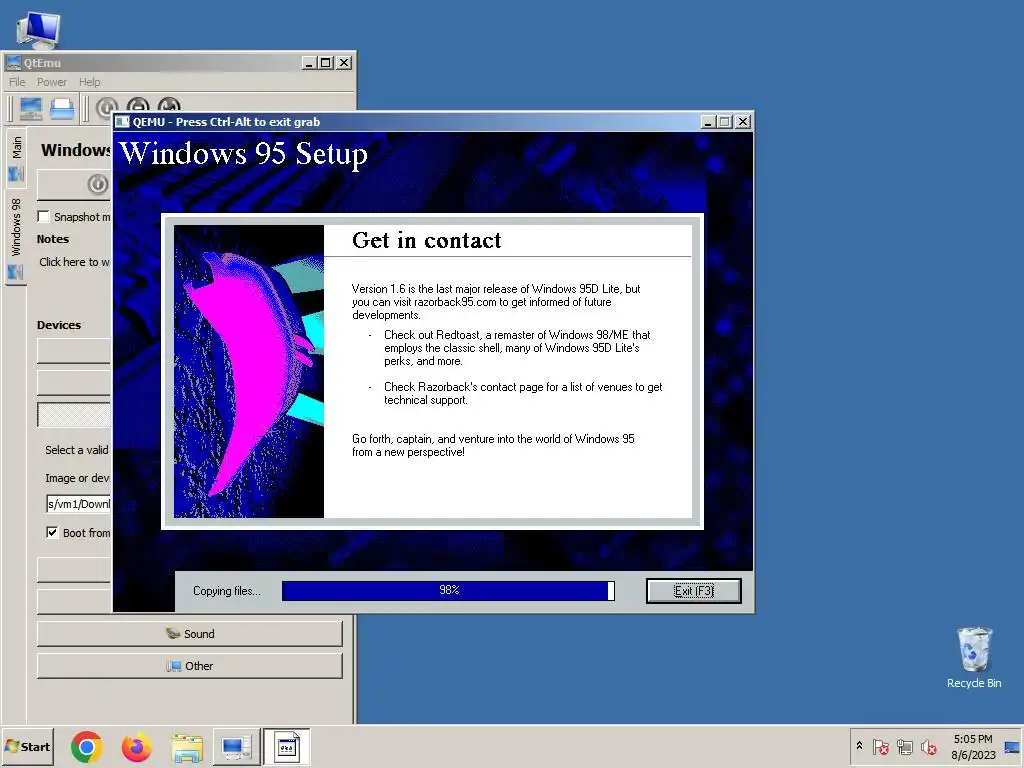The image size is (1024, 768).
Task: Launch Firefox from the taskbar
Action: tap(137, 746)
